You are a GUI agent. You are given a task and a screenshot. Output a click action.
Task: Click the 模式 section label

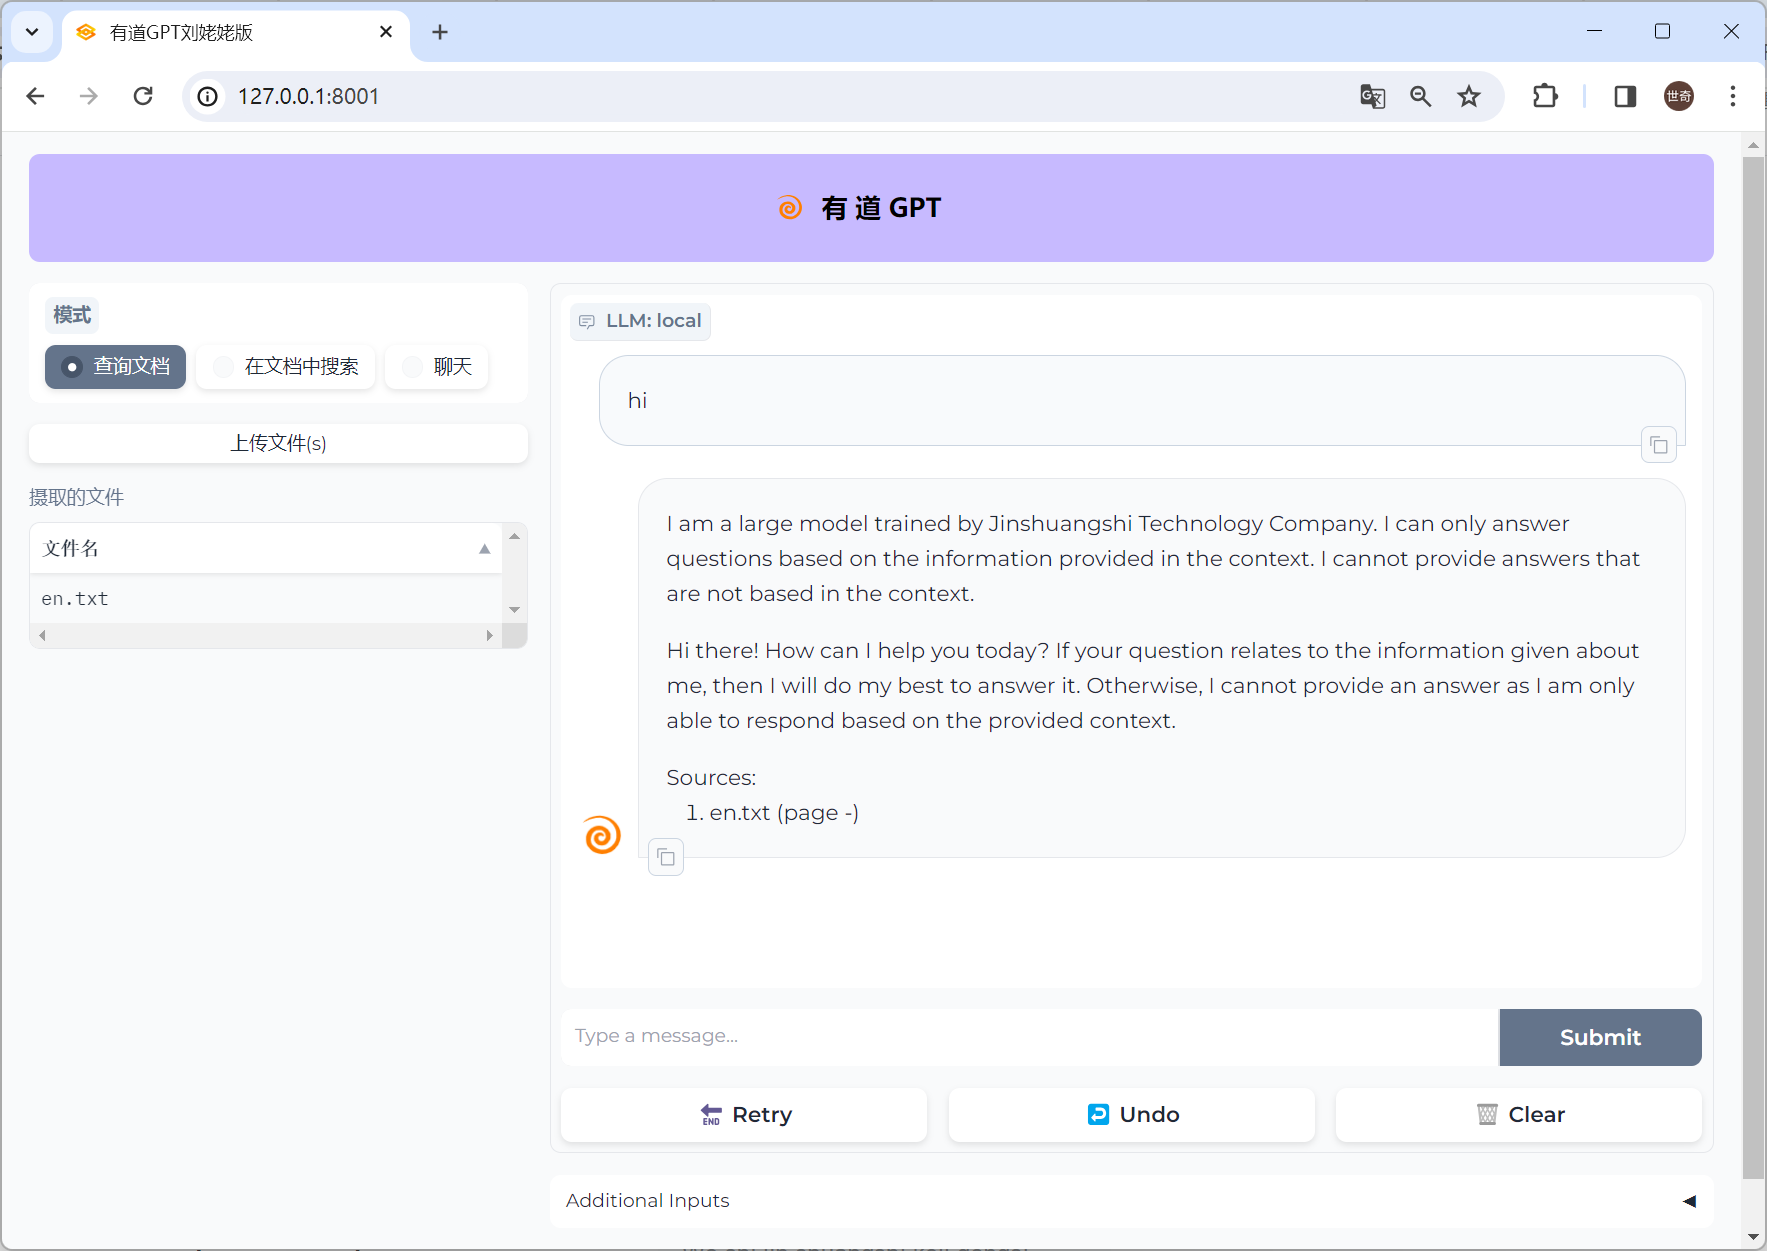[x=72, y=315]
